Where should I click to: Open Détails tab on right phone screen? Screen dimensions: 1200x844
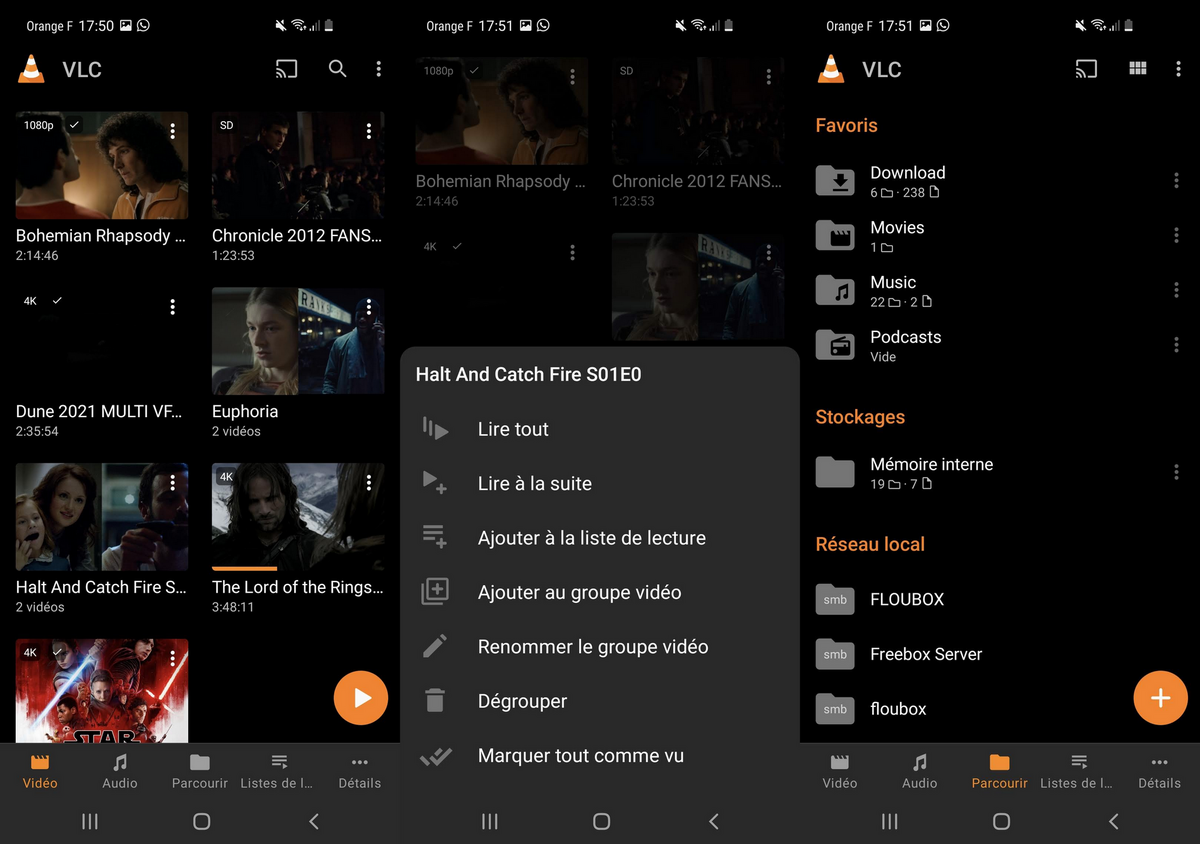click(x=1160, y=771)
